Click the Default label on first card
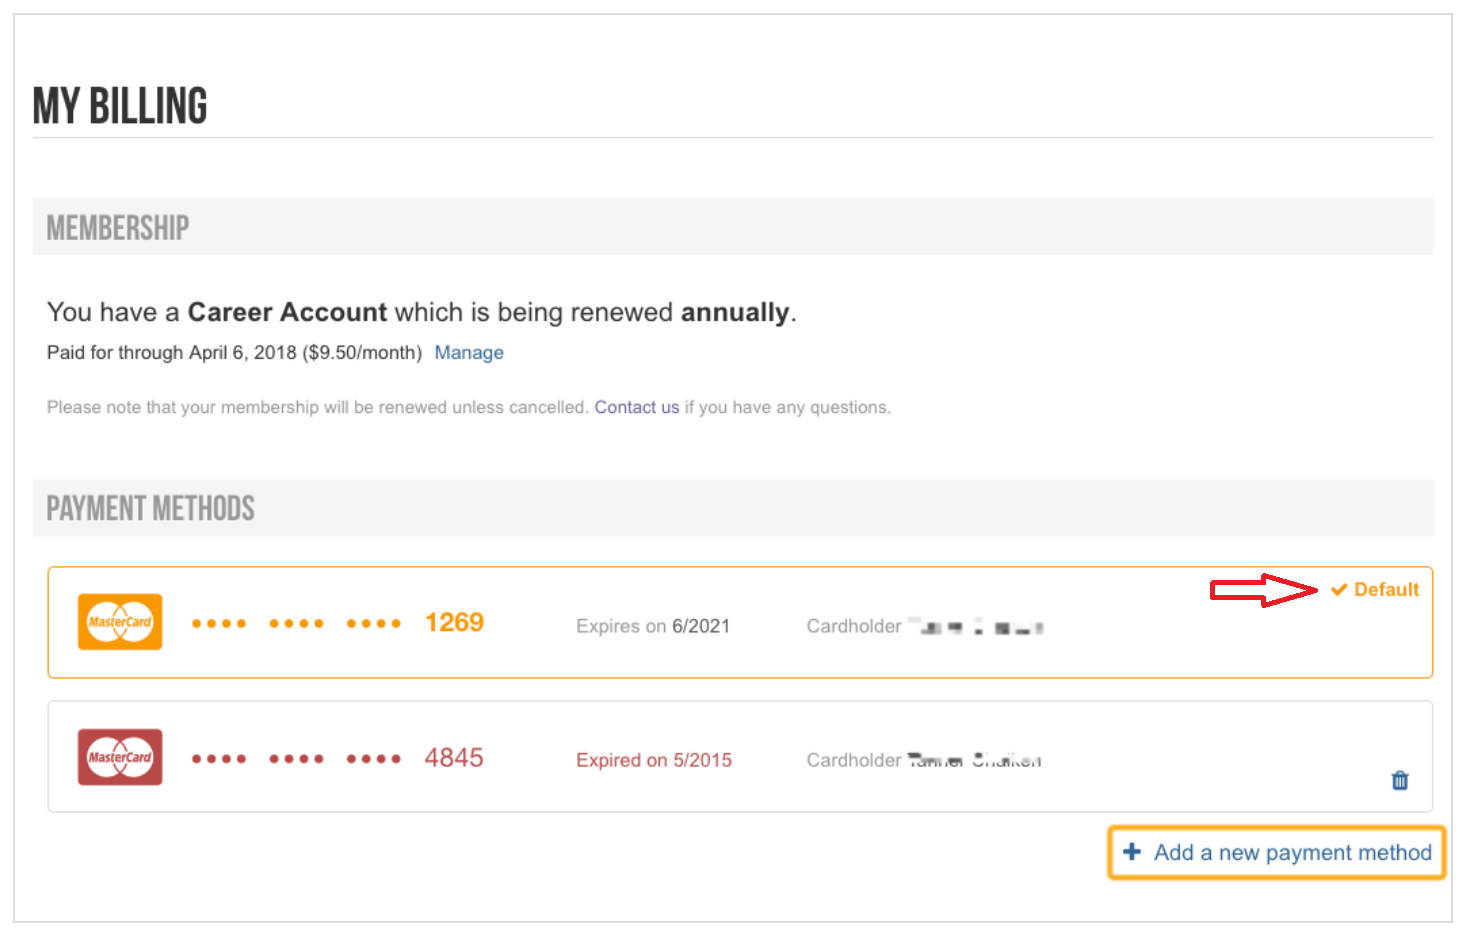The height and width of the screenshot is (936, 1466). 1386,590
